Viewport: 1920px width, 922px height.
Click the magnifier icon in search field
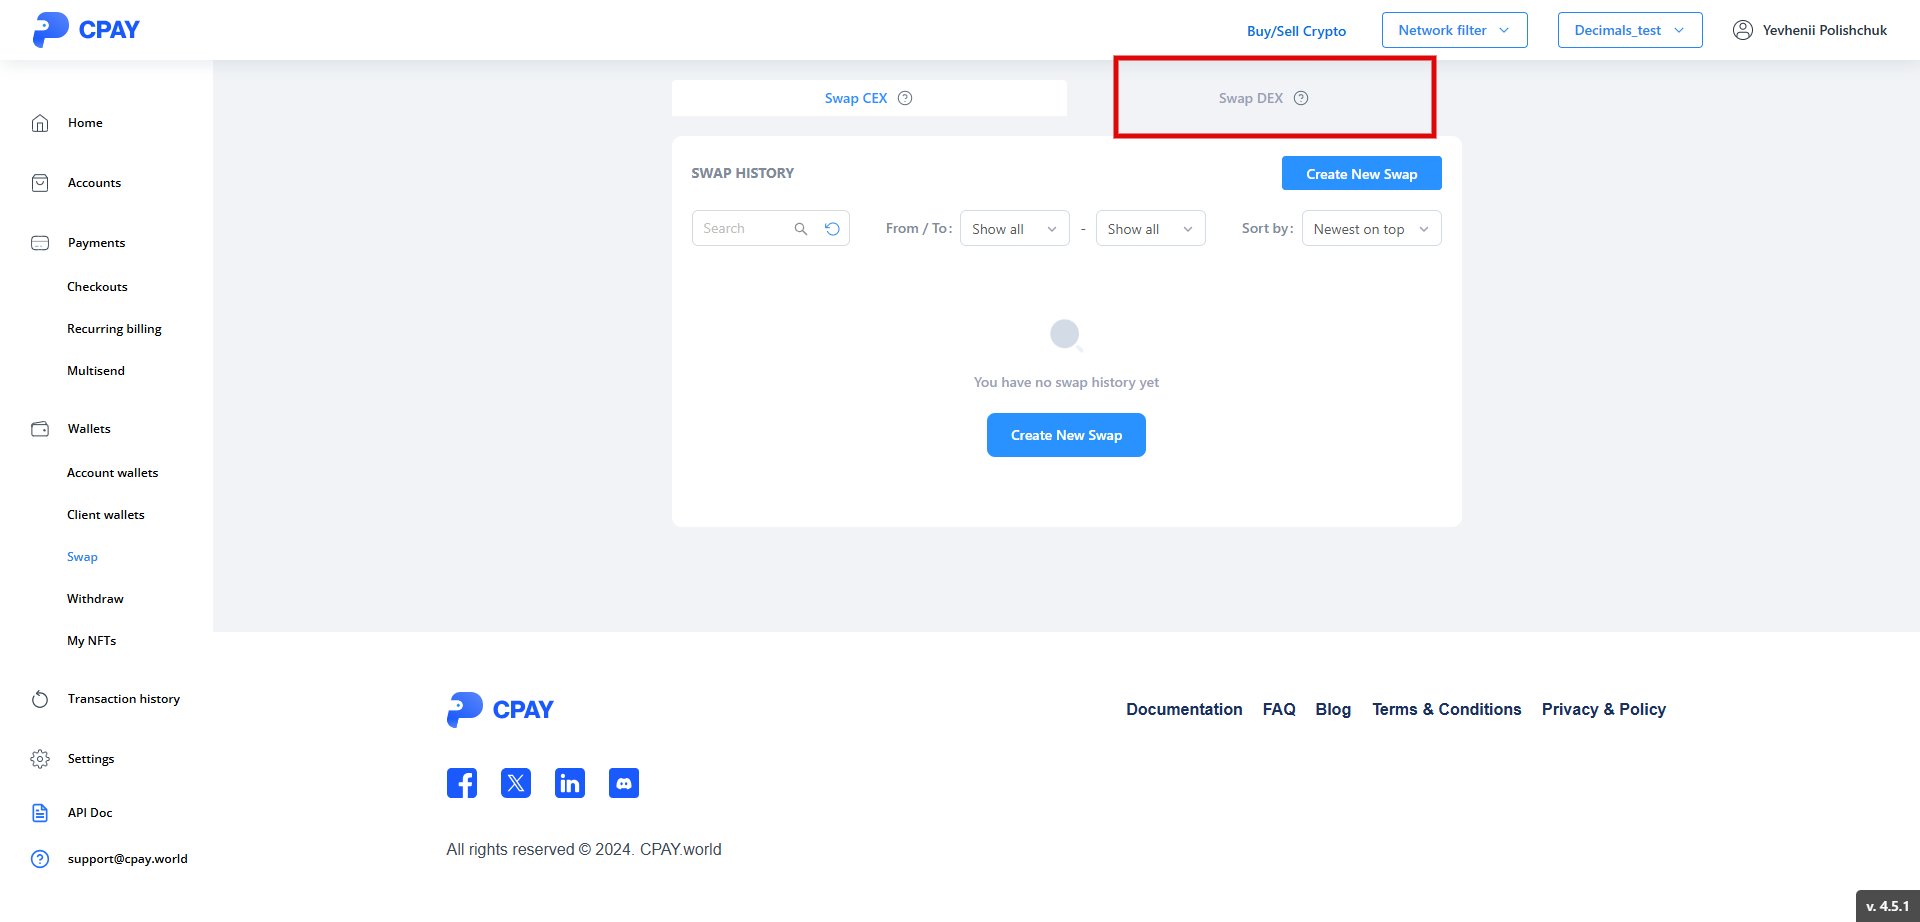801,229
